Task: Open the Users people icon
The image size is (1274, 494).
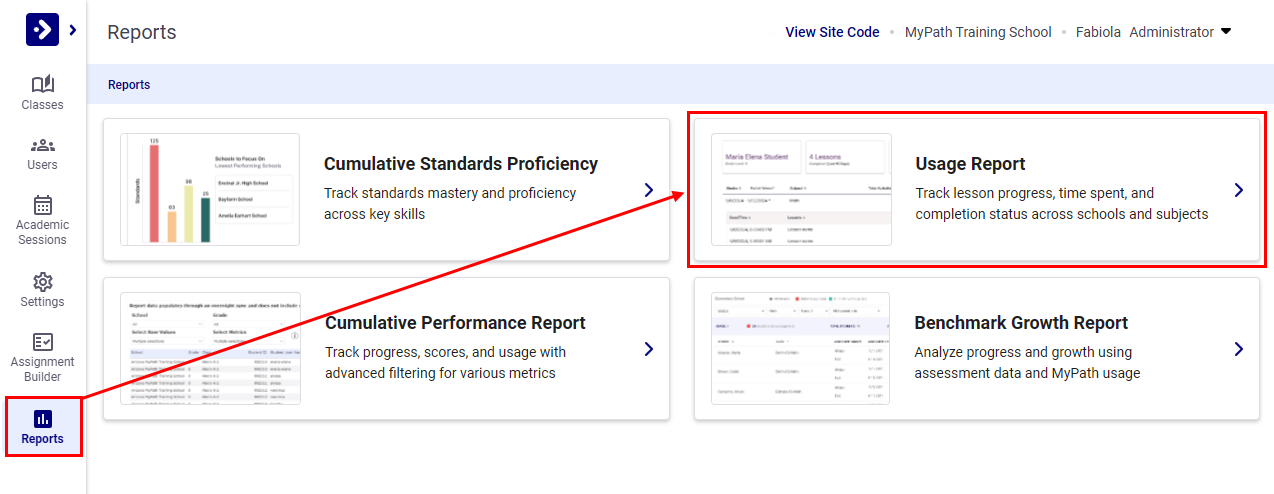Action: point(43,145)
